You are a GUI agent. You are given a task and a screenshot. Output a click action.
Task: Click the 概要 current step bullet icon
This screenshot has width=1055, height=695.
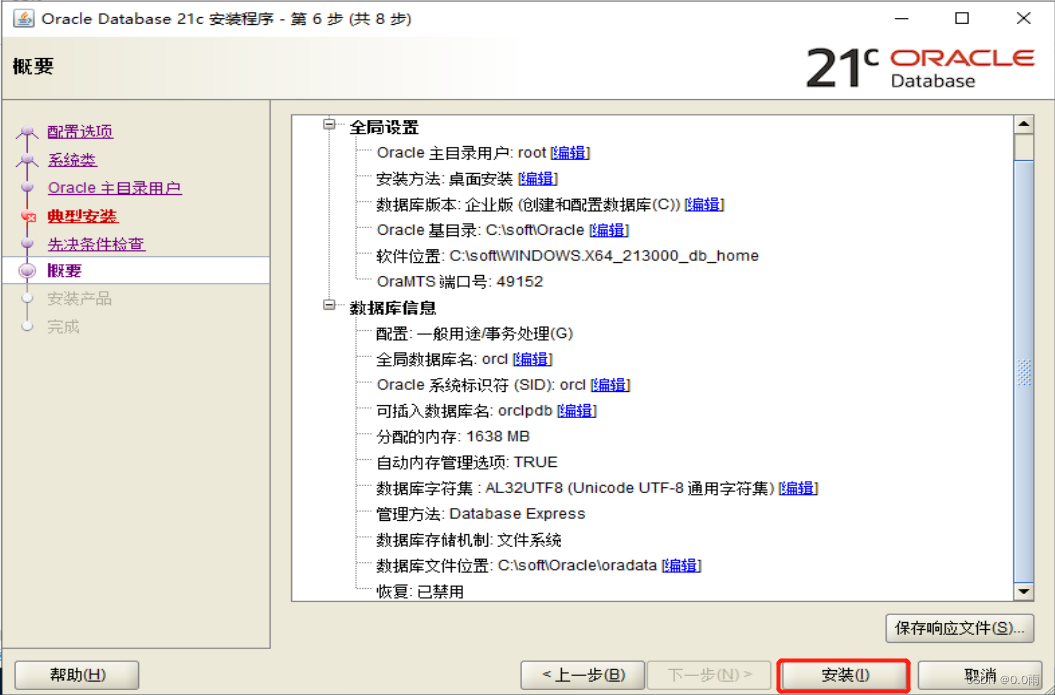(x=28, y=271)
